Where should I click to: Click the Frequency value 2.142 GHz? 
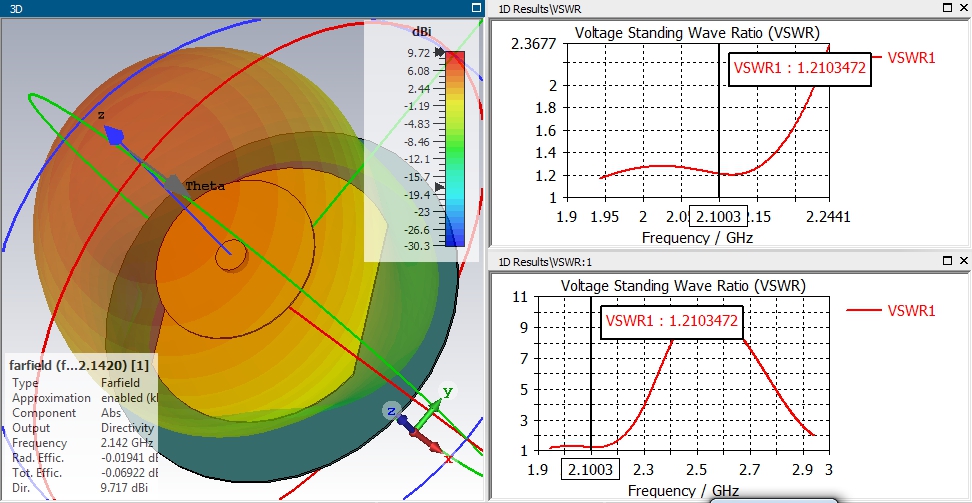pos(126,443)
